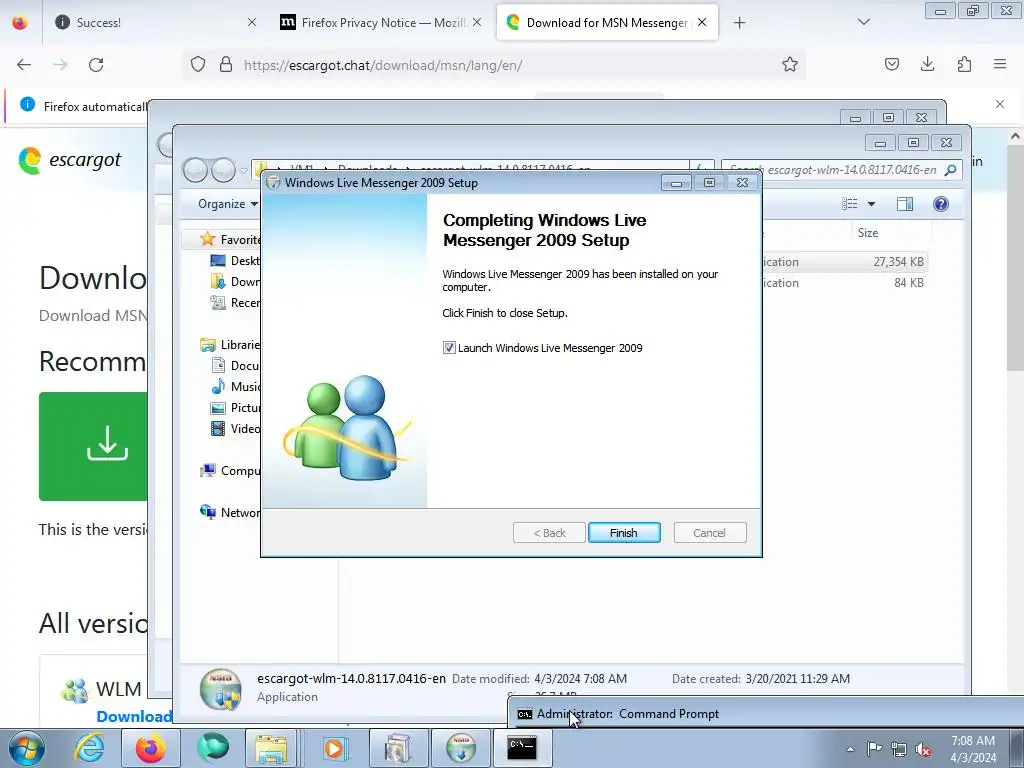Open the teal globe taskbar app
This screenshot has height=768, width=1024.
213,748
